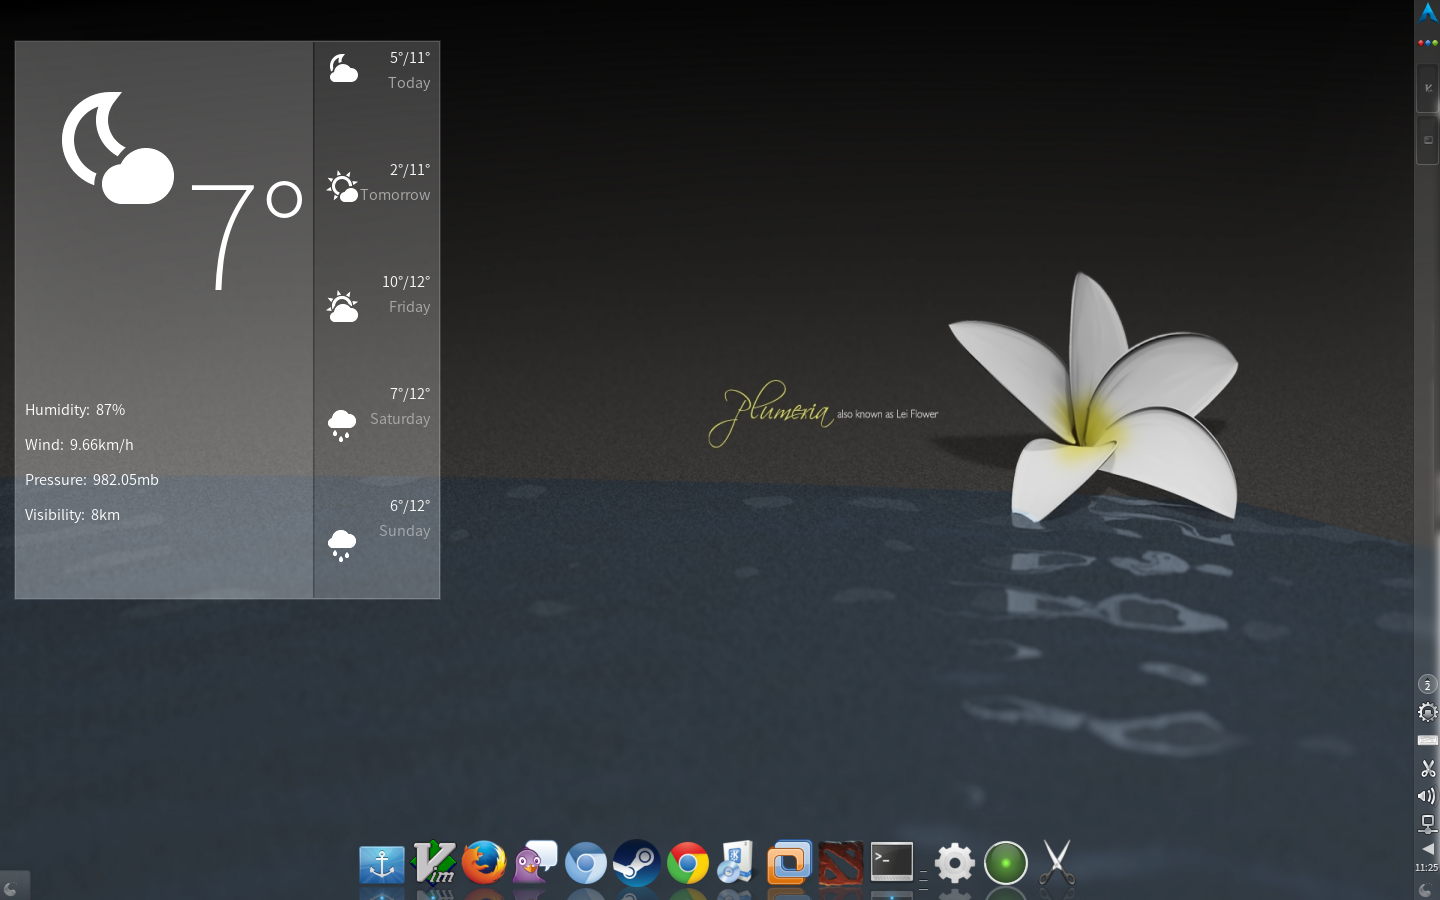Open the volume control in the tray

1427,796
